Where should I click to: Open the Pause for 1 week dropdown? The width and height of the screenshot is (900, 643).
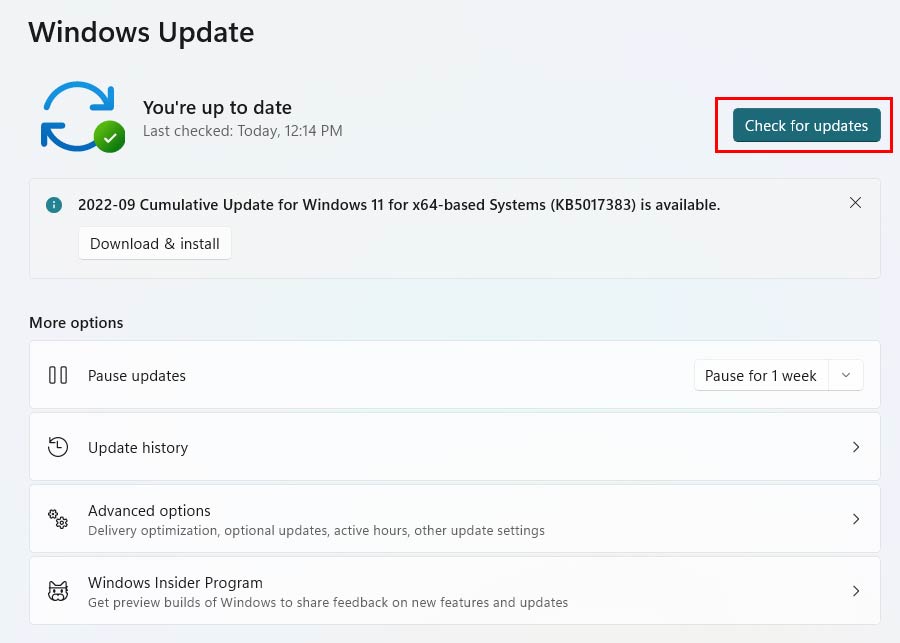(761, 376)
